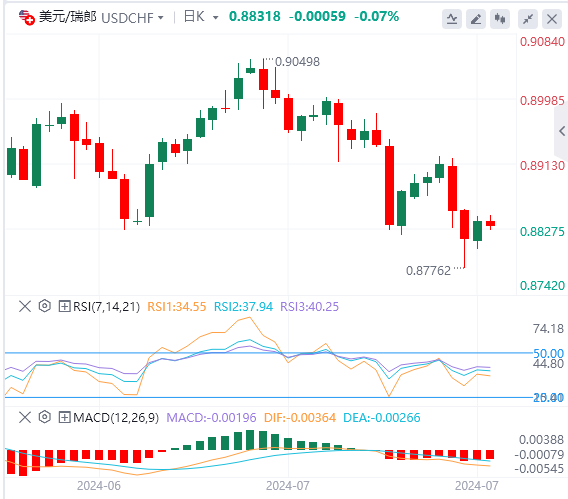
Task: Click the high price label 0.90498
Action: (297, 62)
